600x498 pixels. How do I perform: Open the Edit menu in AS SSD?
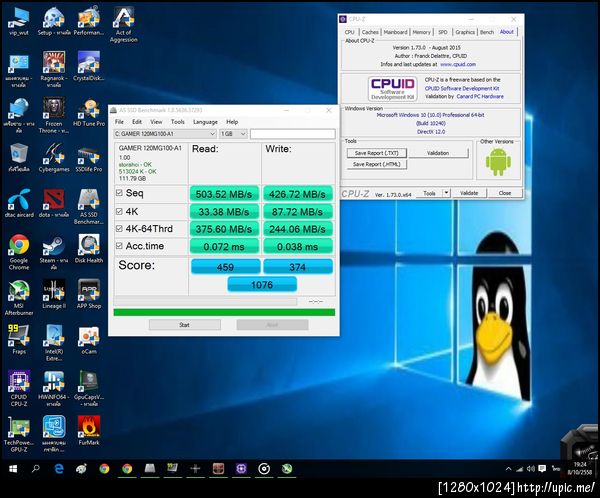[x=137, y=122]
